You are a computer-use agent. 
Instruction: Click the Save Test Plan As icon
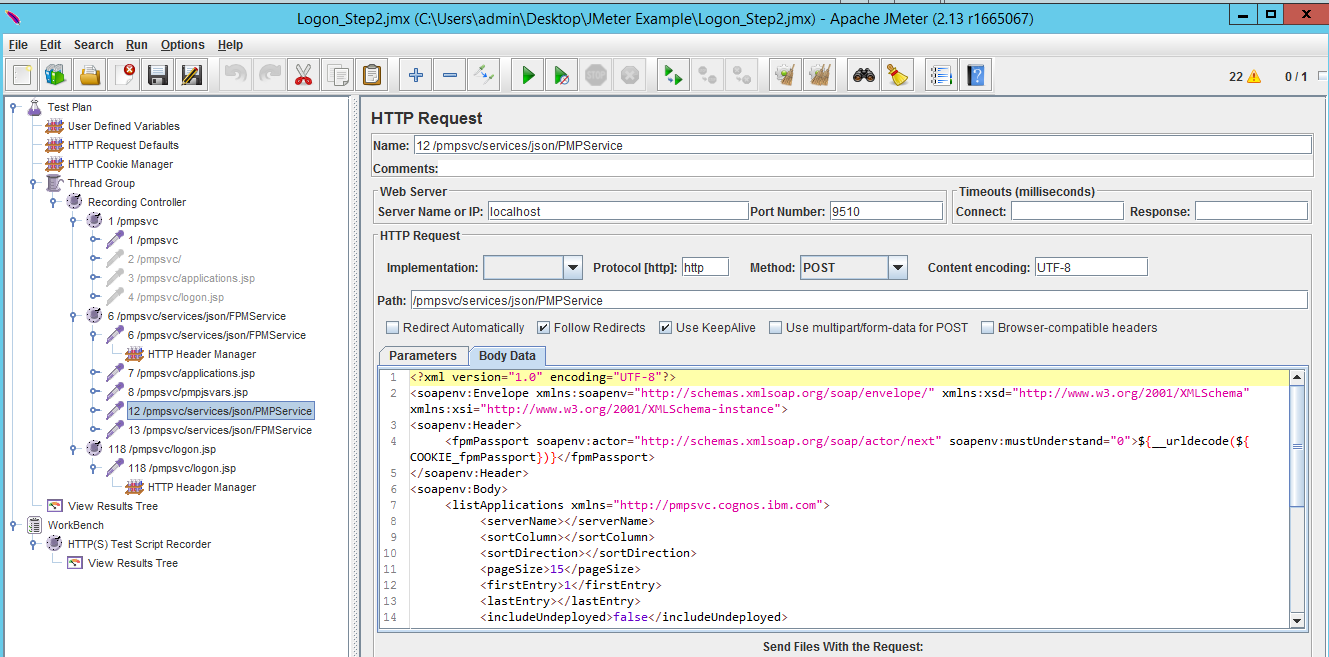coord(192,74)
